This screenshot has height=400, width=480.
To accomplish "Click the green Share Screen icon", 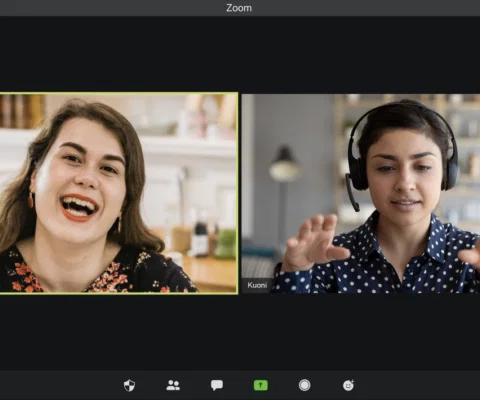I will pos(261,385).
